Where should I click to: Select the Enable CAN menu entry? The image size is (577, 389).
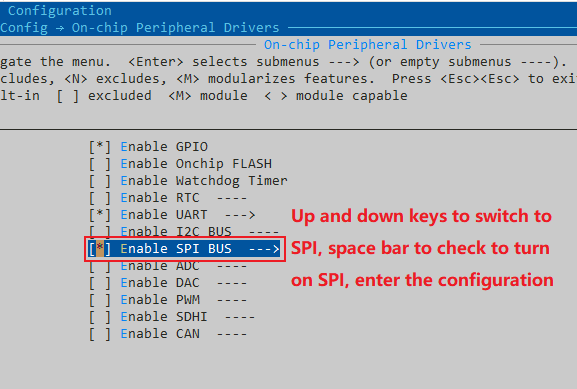point(160,333)
